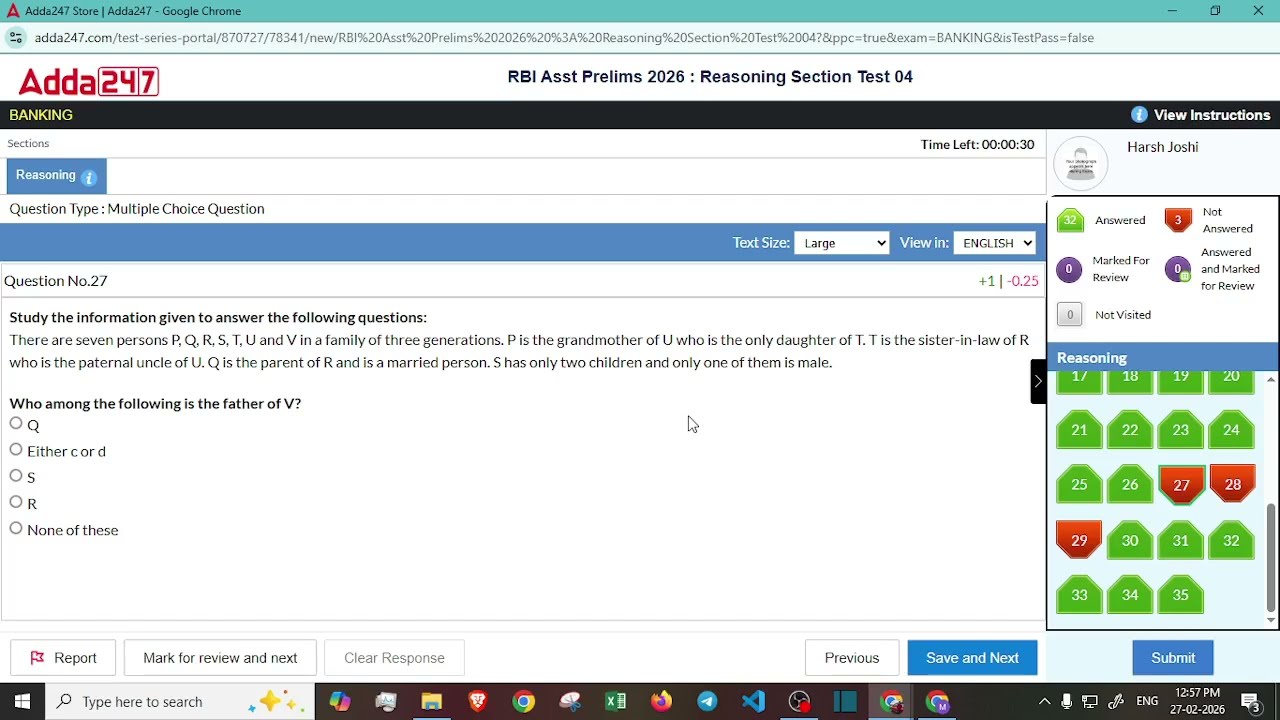Click the Answered and Marked for Review badge
This screenshot has height=720, width=1280.
click(x=1178, y=269)
